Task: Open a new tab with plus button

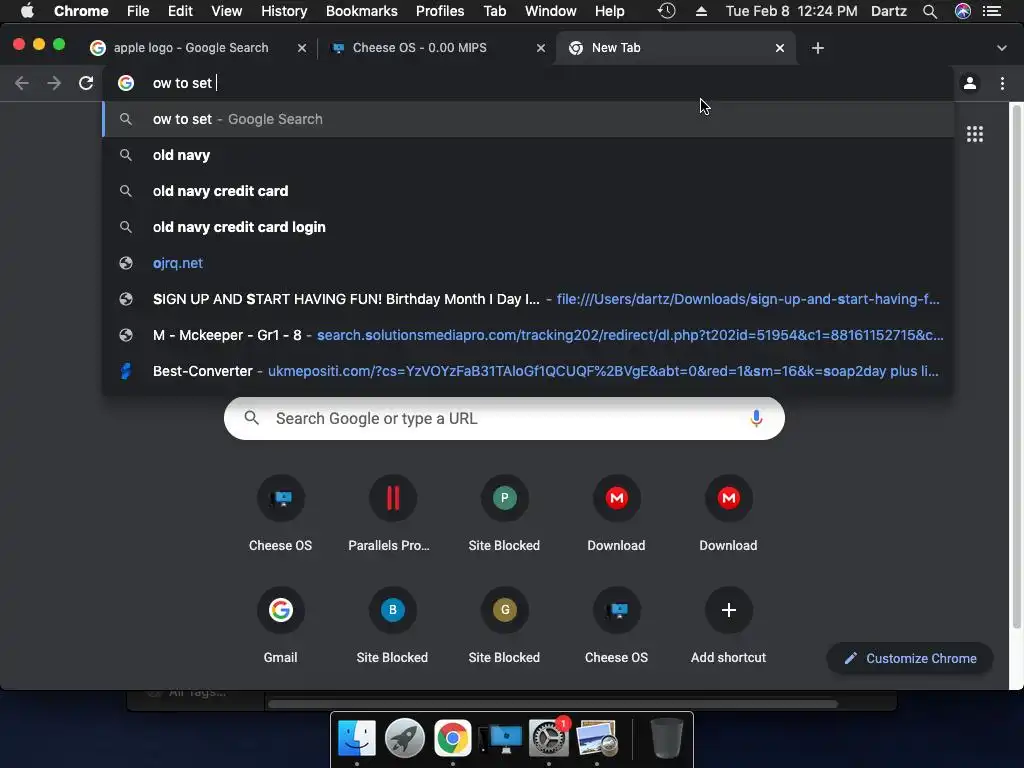Action: coord(818,48)
